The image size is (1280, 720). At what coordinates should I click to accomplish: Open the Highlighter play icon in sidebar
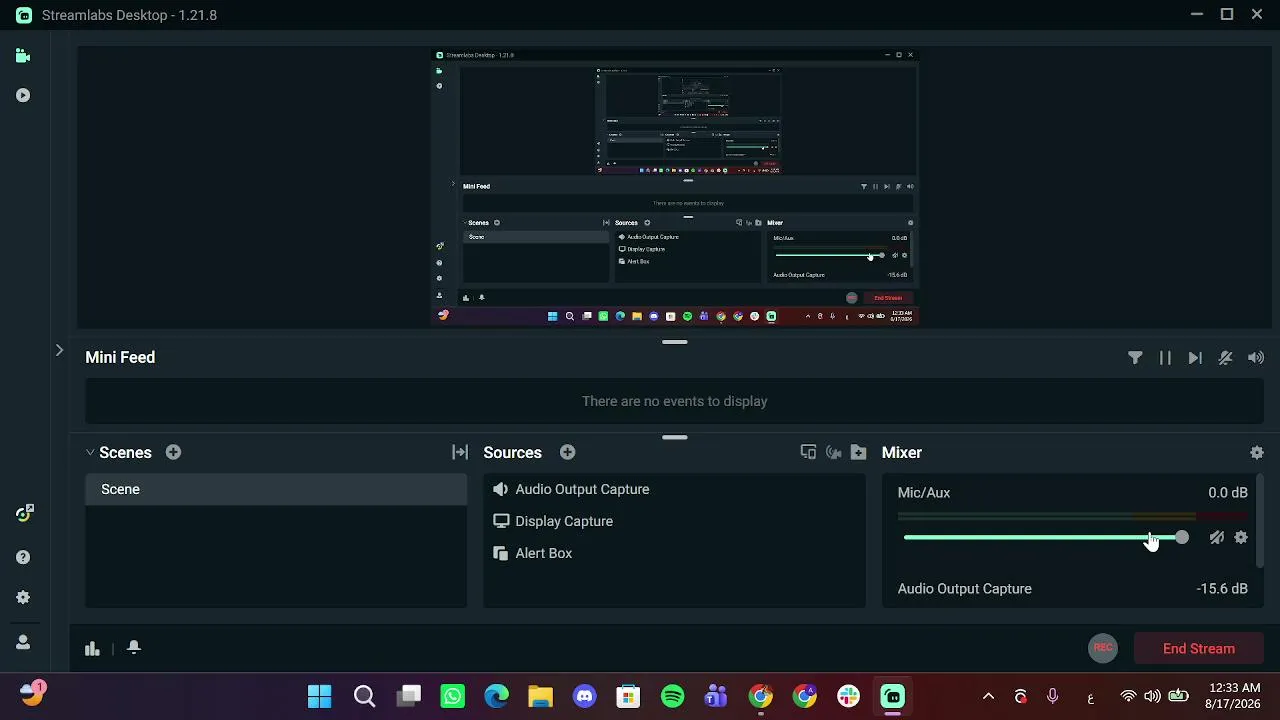pos(23,95)
